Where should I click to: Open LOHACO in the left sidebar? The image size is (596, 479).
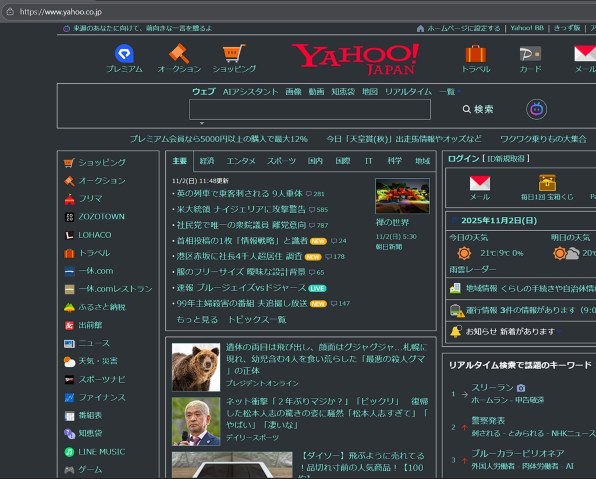pos(95,235)
